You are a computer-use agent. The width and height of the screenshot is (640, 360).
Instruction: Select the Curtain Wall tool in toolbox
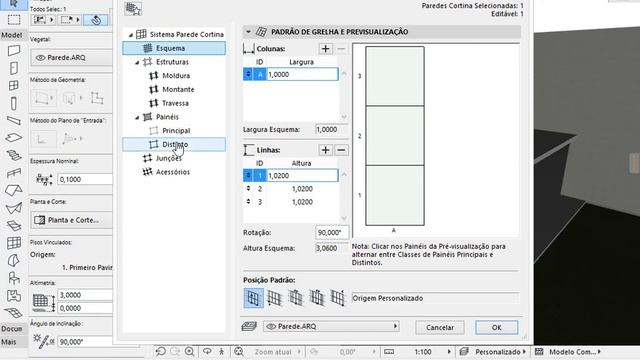point(13,243)
